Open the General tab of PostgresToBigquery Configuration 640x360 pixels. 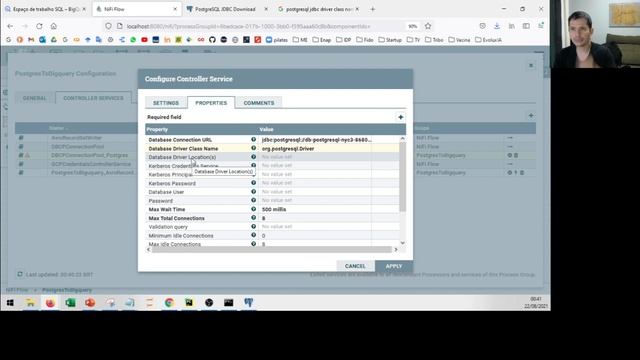35,98
